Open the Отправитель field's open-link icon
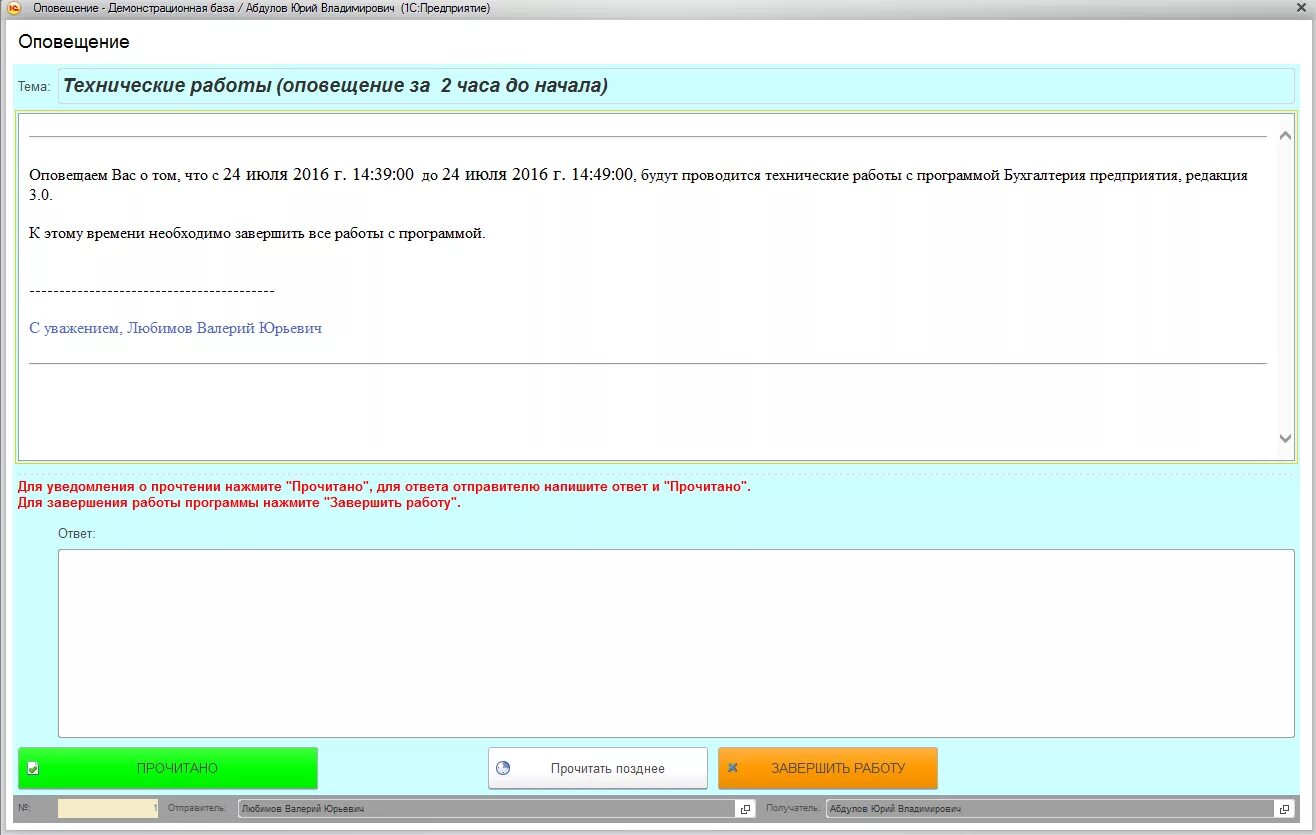 [x=745, y=809]
